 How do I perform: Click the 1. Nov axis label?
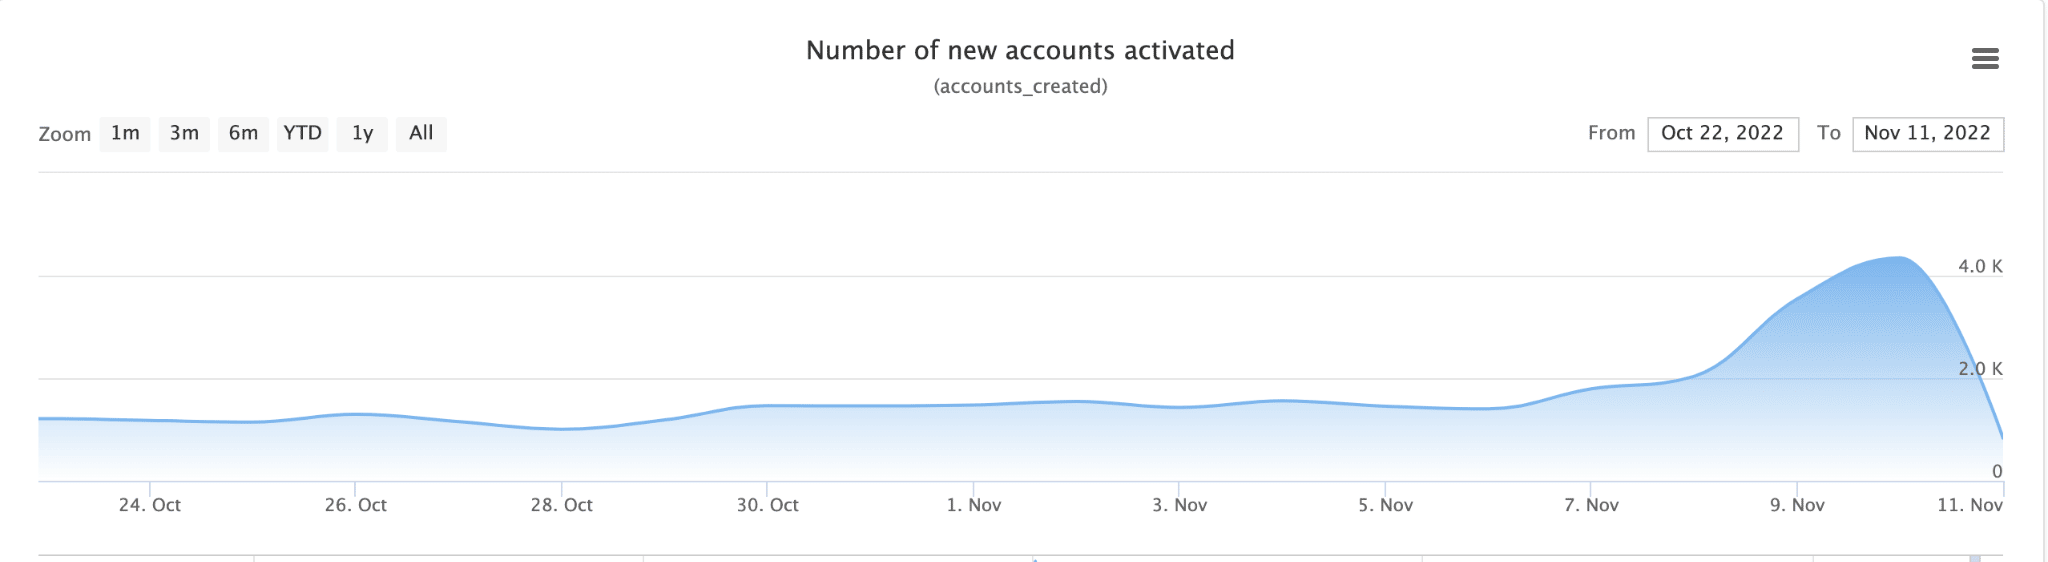click(974, 505)
